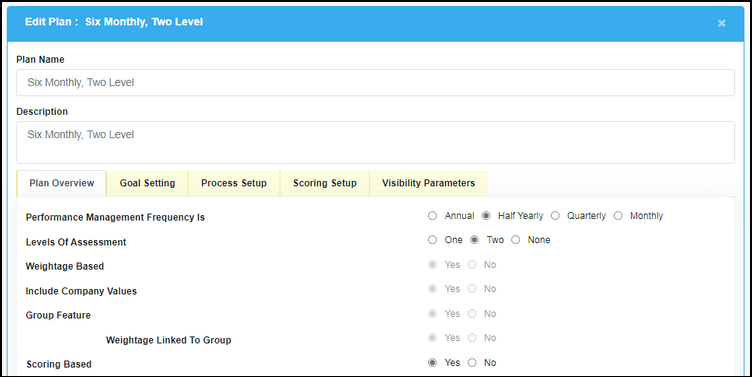
Task: Open the Goal Setting tab
Action: coord(147,183)
